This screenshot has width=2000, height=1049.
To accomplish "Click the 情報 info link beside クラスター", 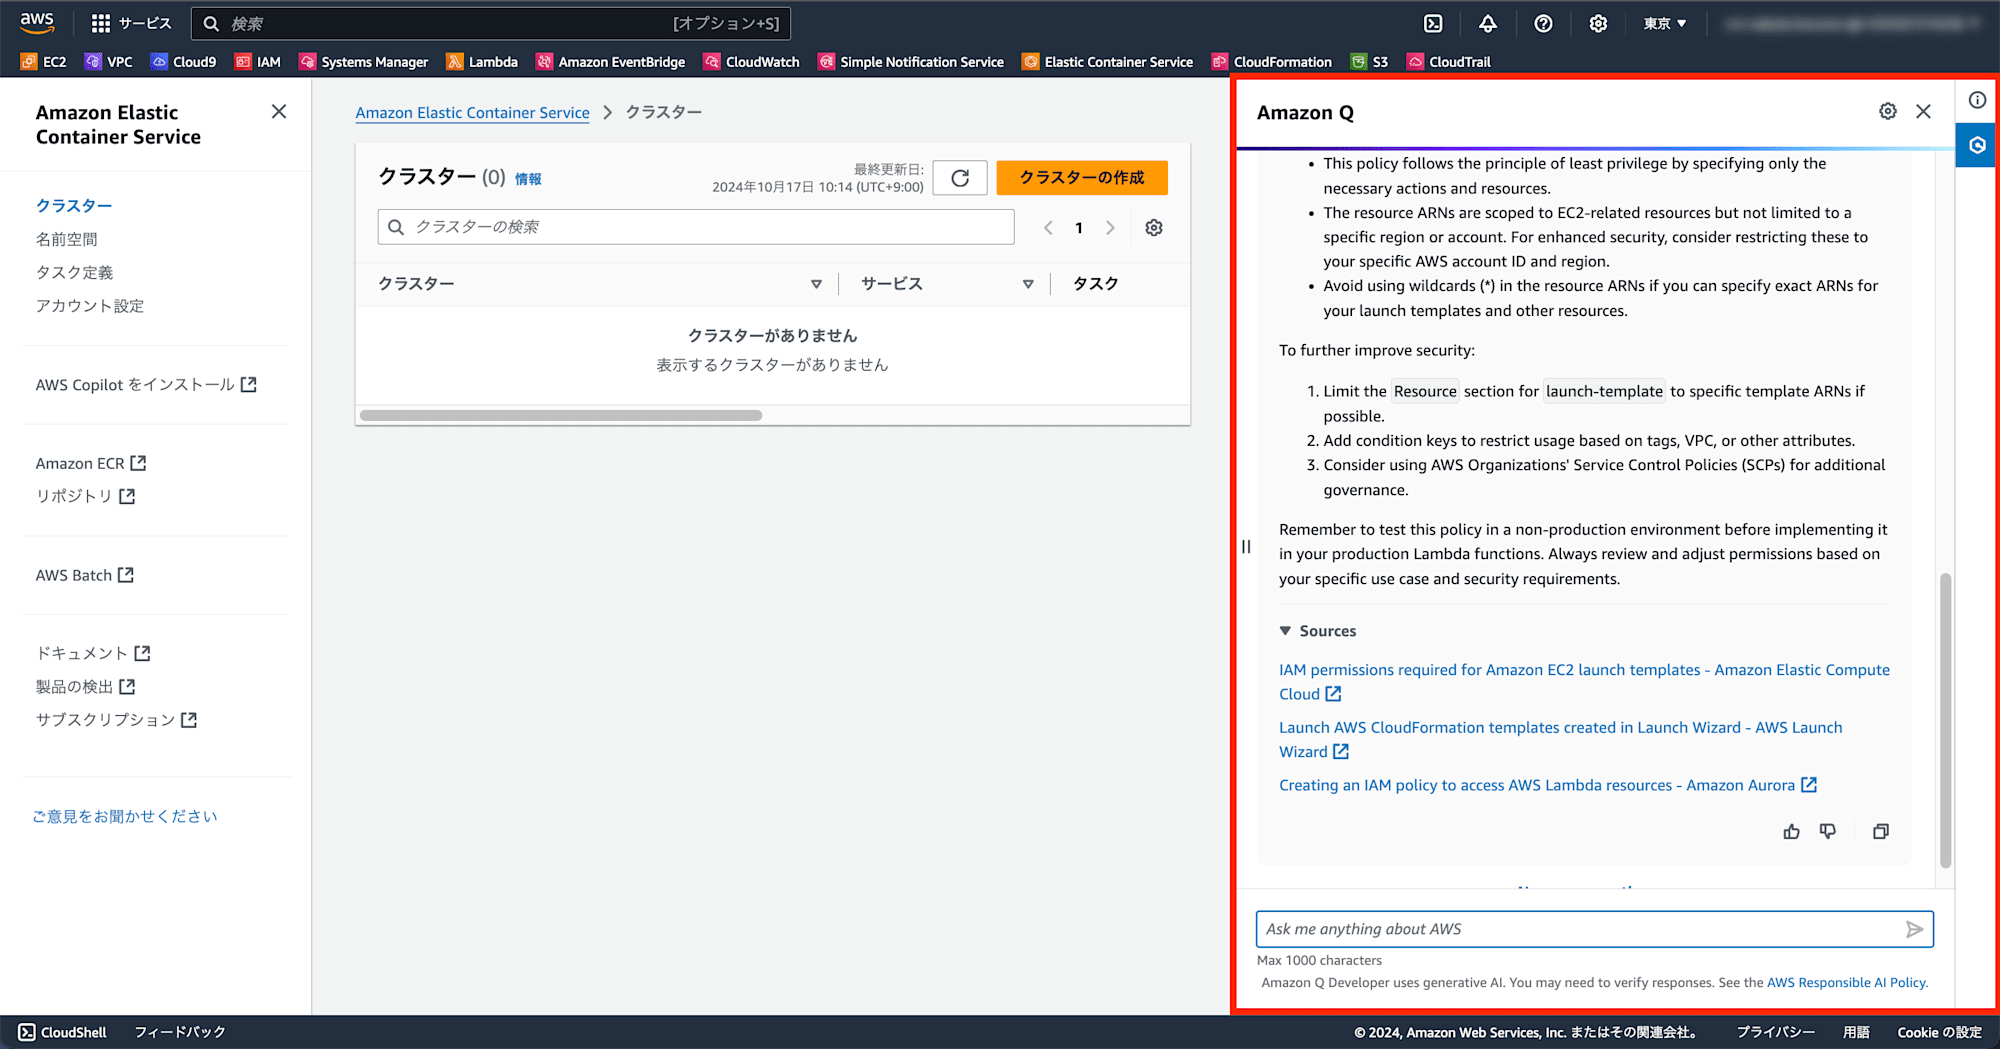I will coord(528,179).
